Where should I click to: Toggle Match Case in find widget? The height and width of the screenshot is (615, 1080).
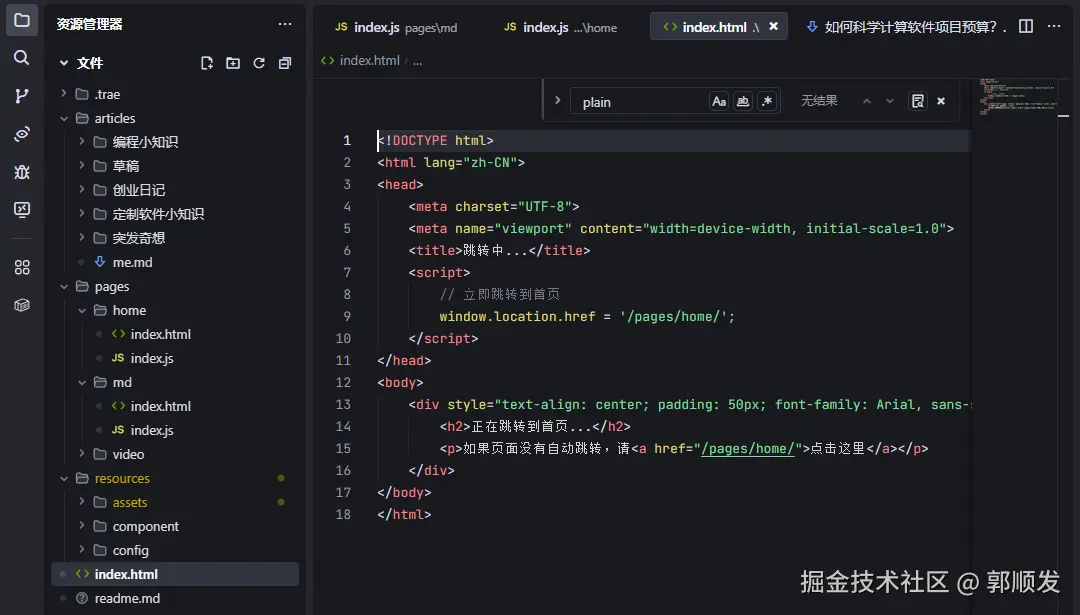coord(718,101)
